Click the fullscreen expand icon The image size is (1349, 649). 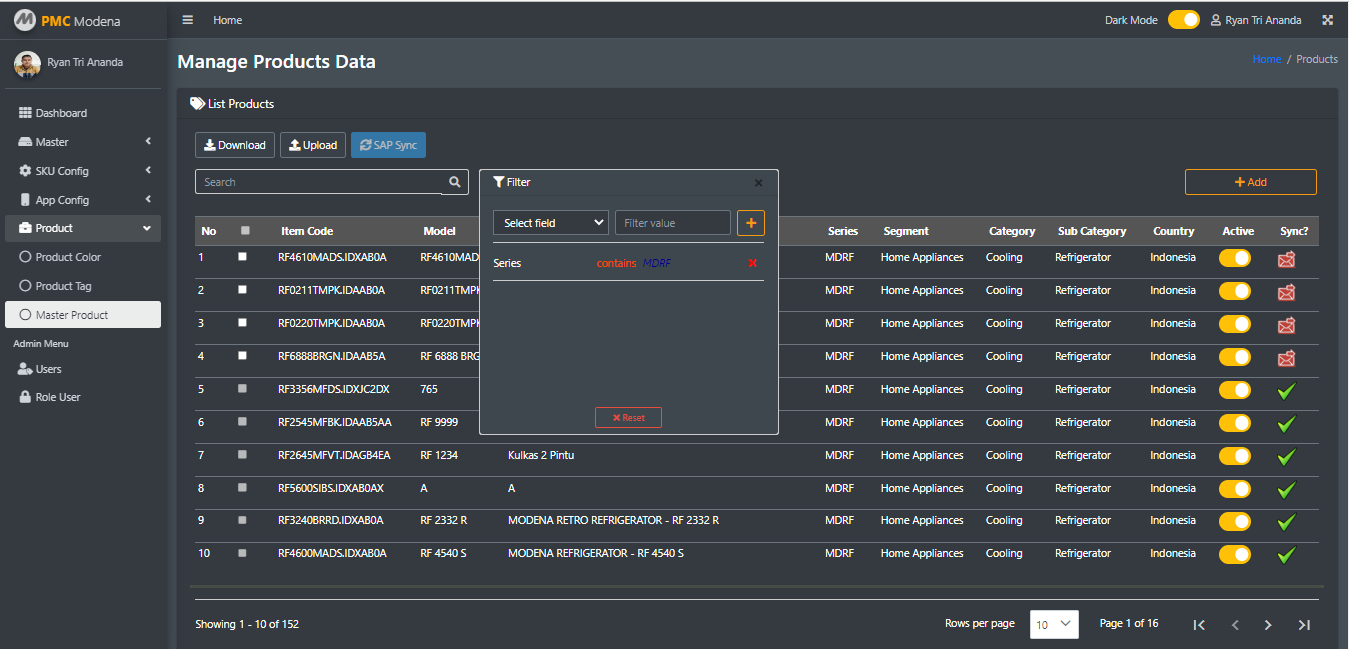(1328, 20)
